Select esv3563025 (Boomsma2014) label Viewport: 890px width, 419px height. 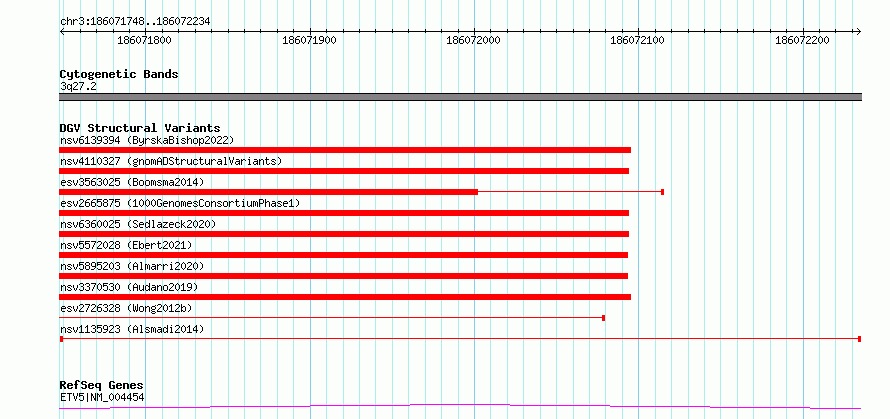pos(132,182)
